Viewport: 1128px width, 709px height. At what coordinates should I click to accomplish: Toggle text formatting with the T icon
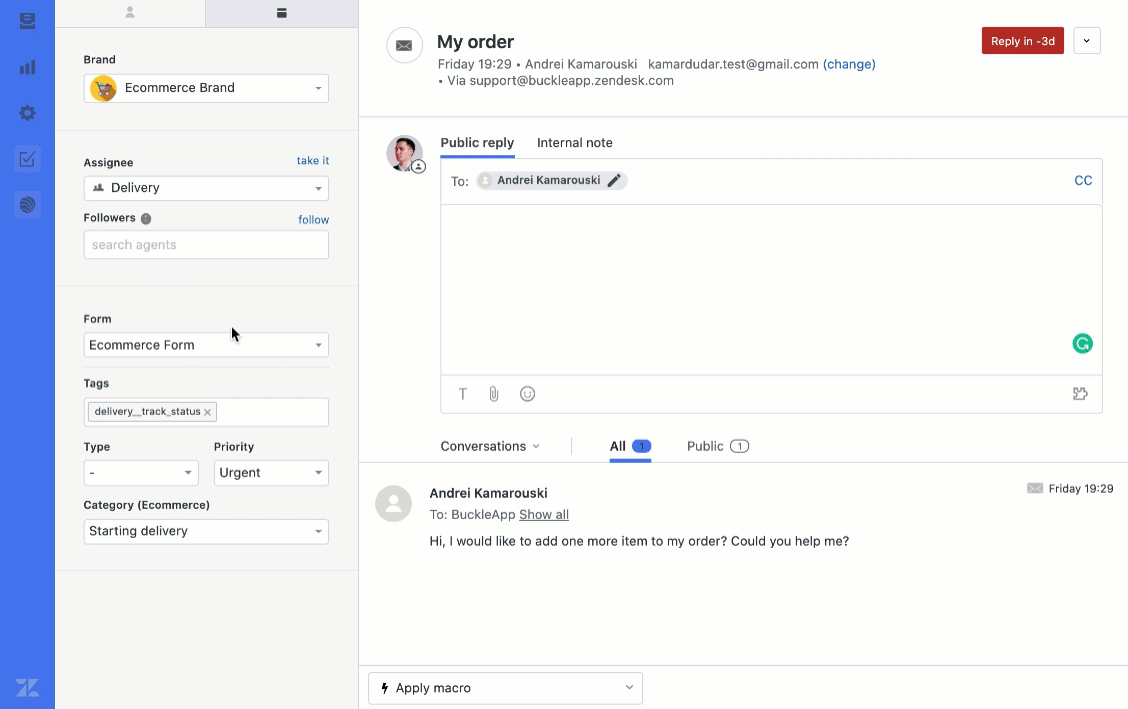click(462, 393)
